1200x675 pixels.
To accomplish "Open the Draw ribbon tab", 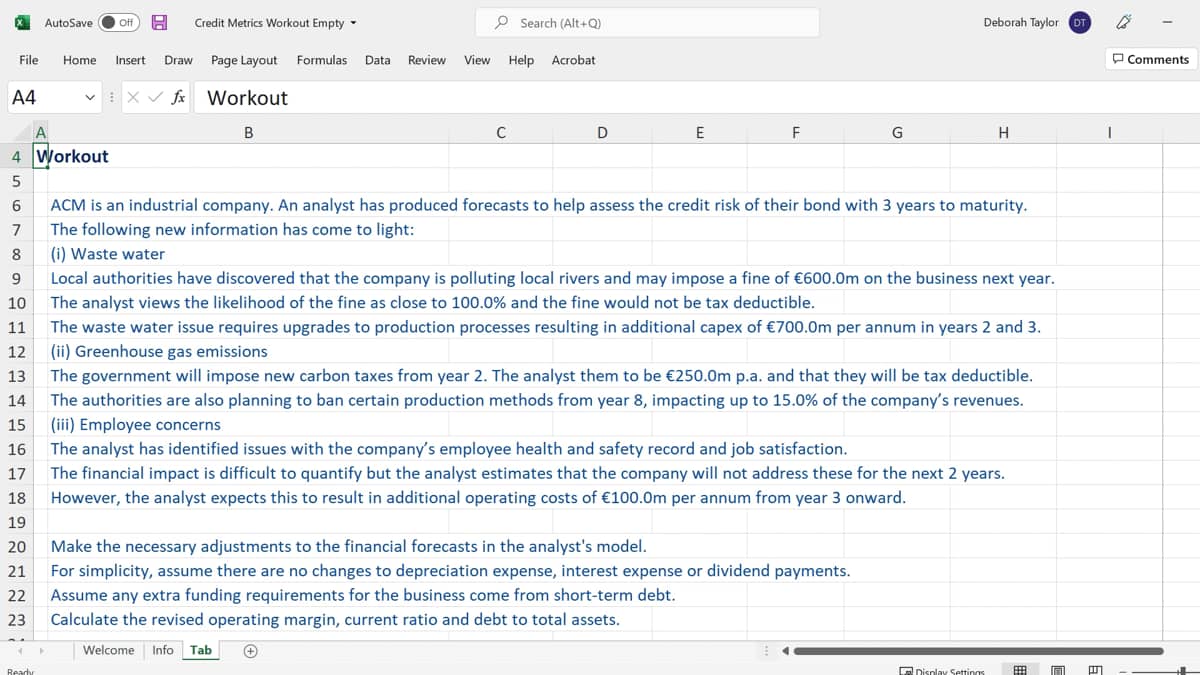I will click(178, 60).
